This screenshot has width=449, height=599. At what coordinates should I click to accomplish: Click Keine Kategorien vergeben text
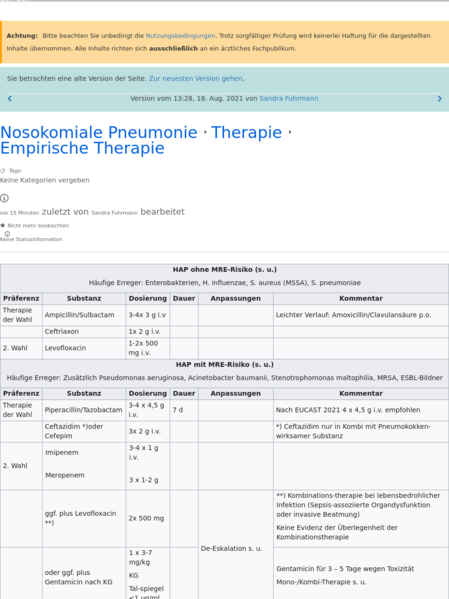pos(45,180)
